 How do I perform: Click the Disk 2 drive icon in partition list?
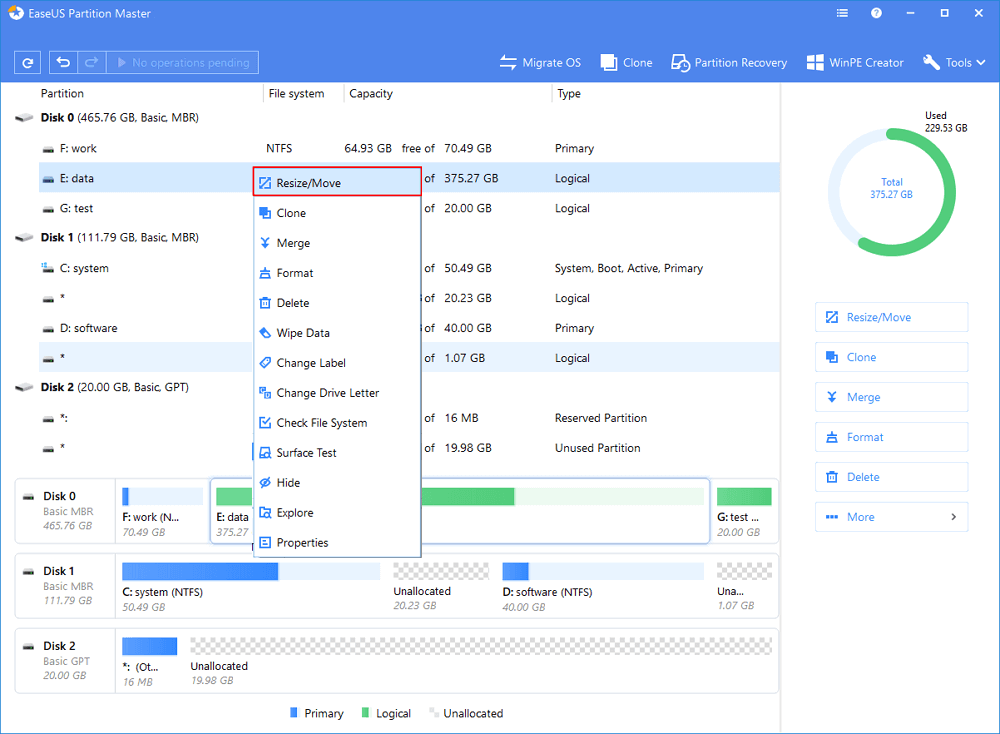(x=24, y=388)
